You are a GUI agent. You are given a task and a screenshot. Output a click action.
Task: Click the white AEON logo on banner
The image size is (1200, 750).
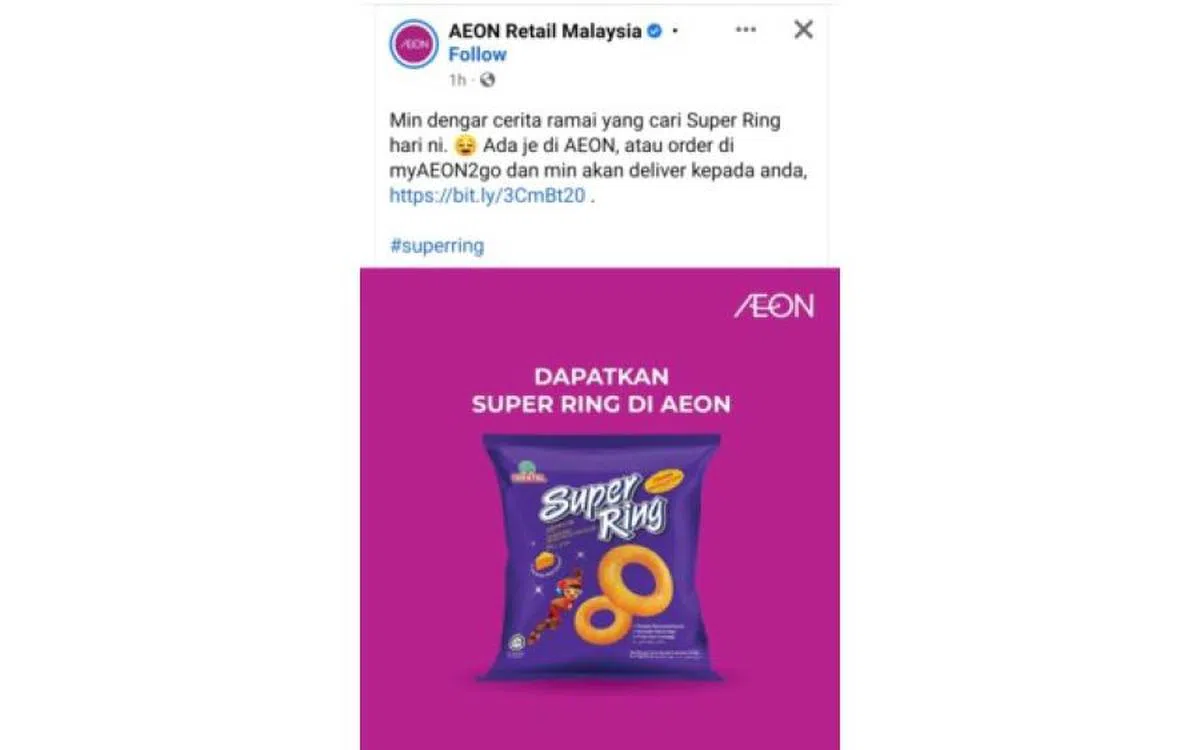click(774, 305)
